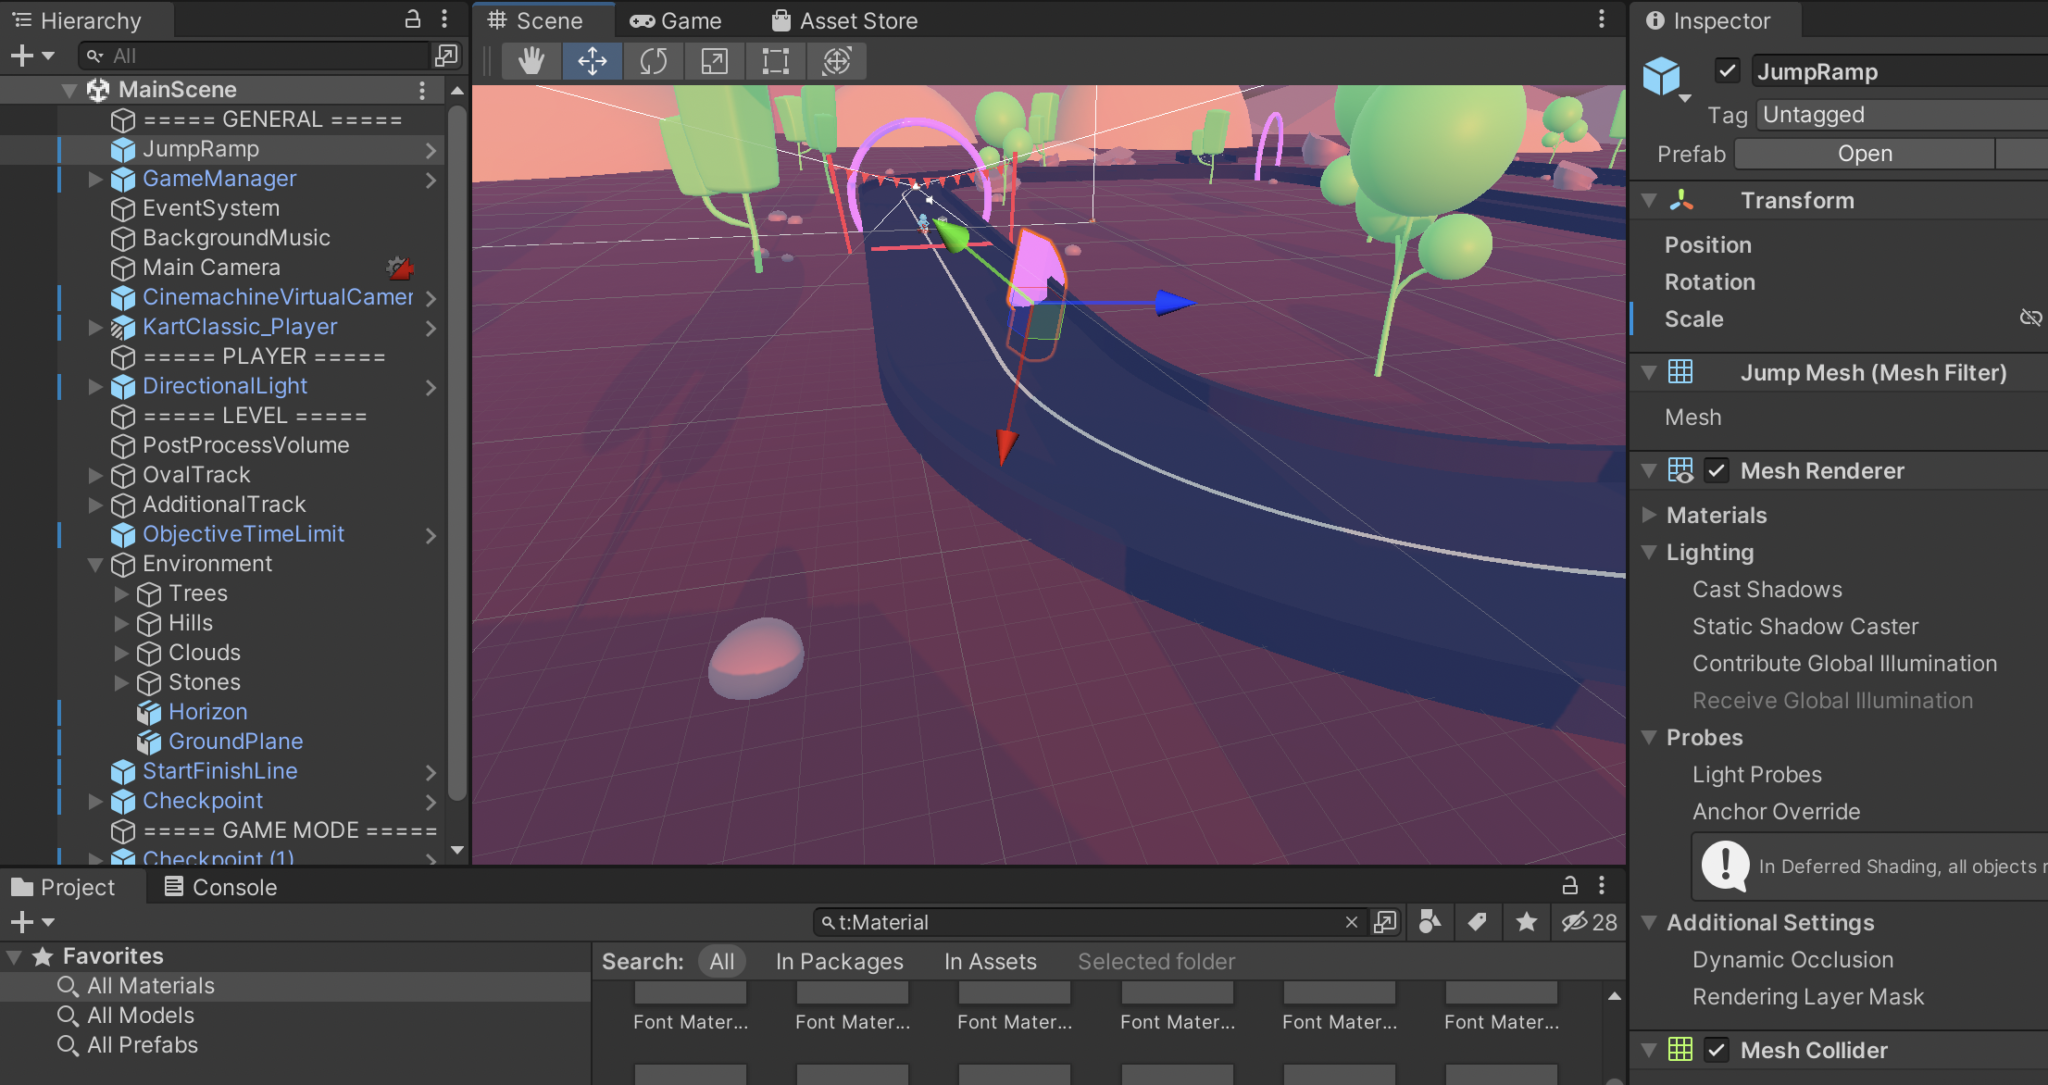Collapse the Environment group in hierarchy
Screen dimensions: 2048x1085
click(x=96, y=564)
